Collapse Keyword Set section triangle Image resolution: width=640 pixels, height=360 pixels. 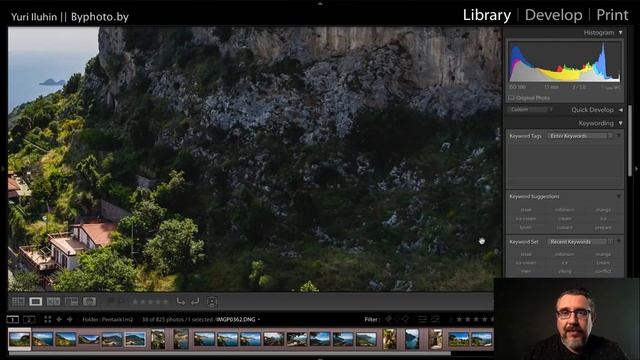(619, 242)
